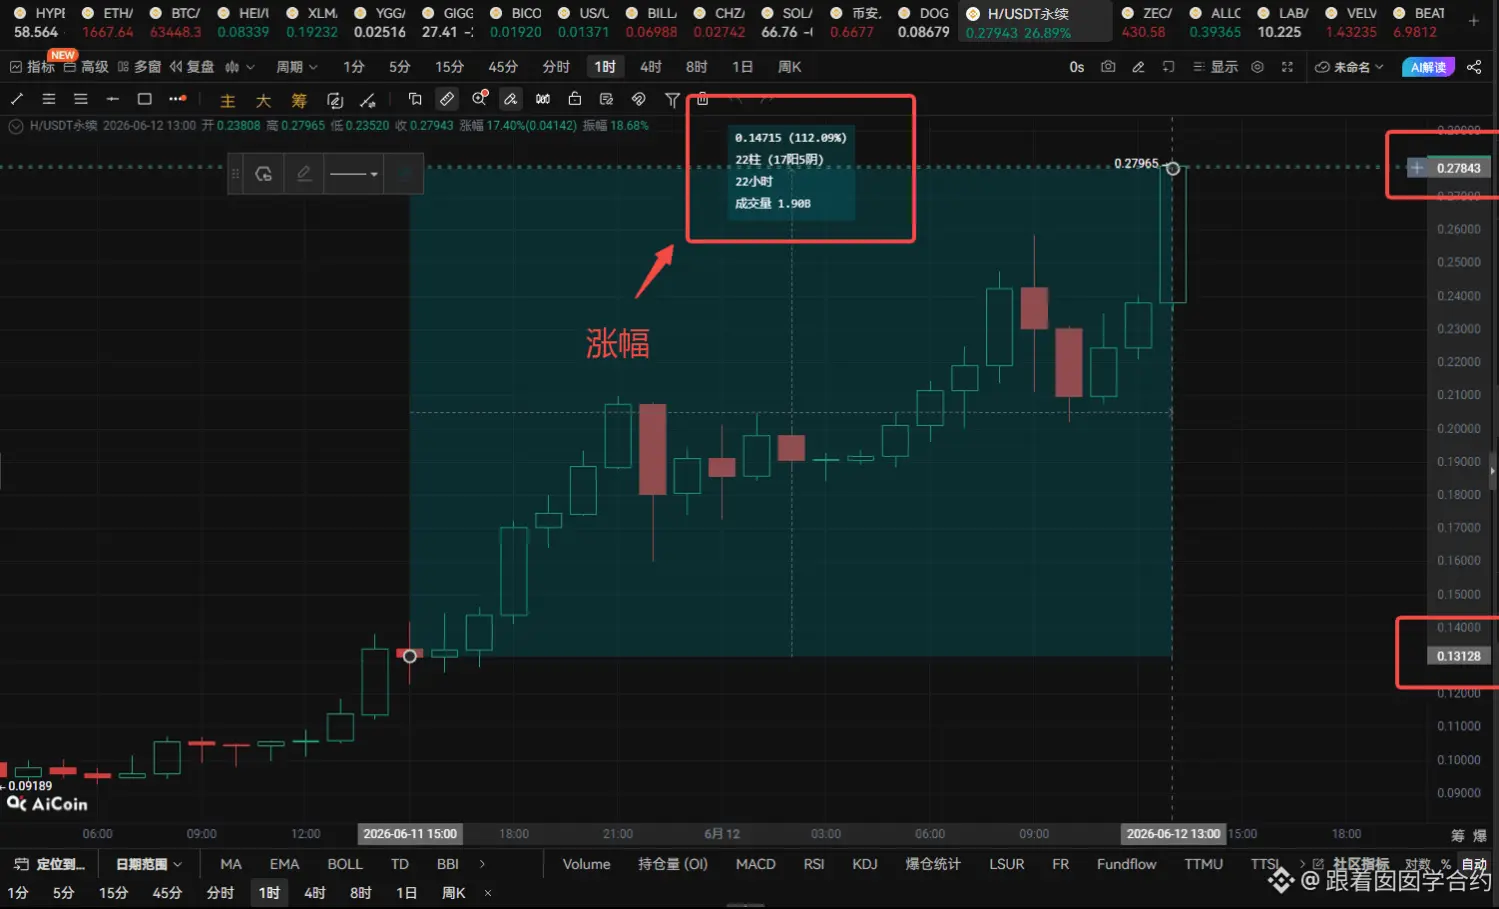Start 复盘 replay mode

coord(192,67)
